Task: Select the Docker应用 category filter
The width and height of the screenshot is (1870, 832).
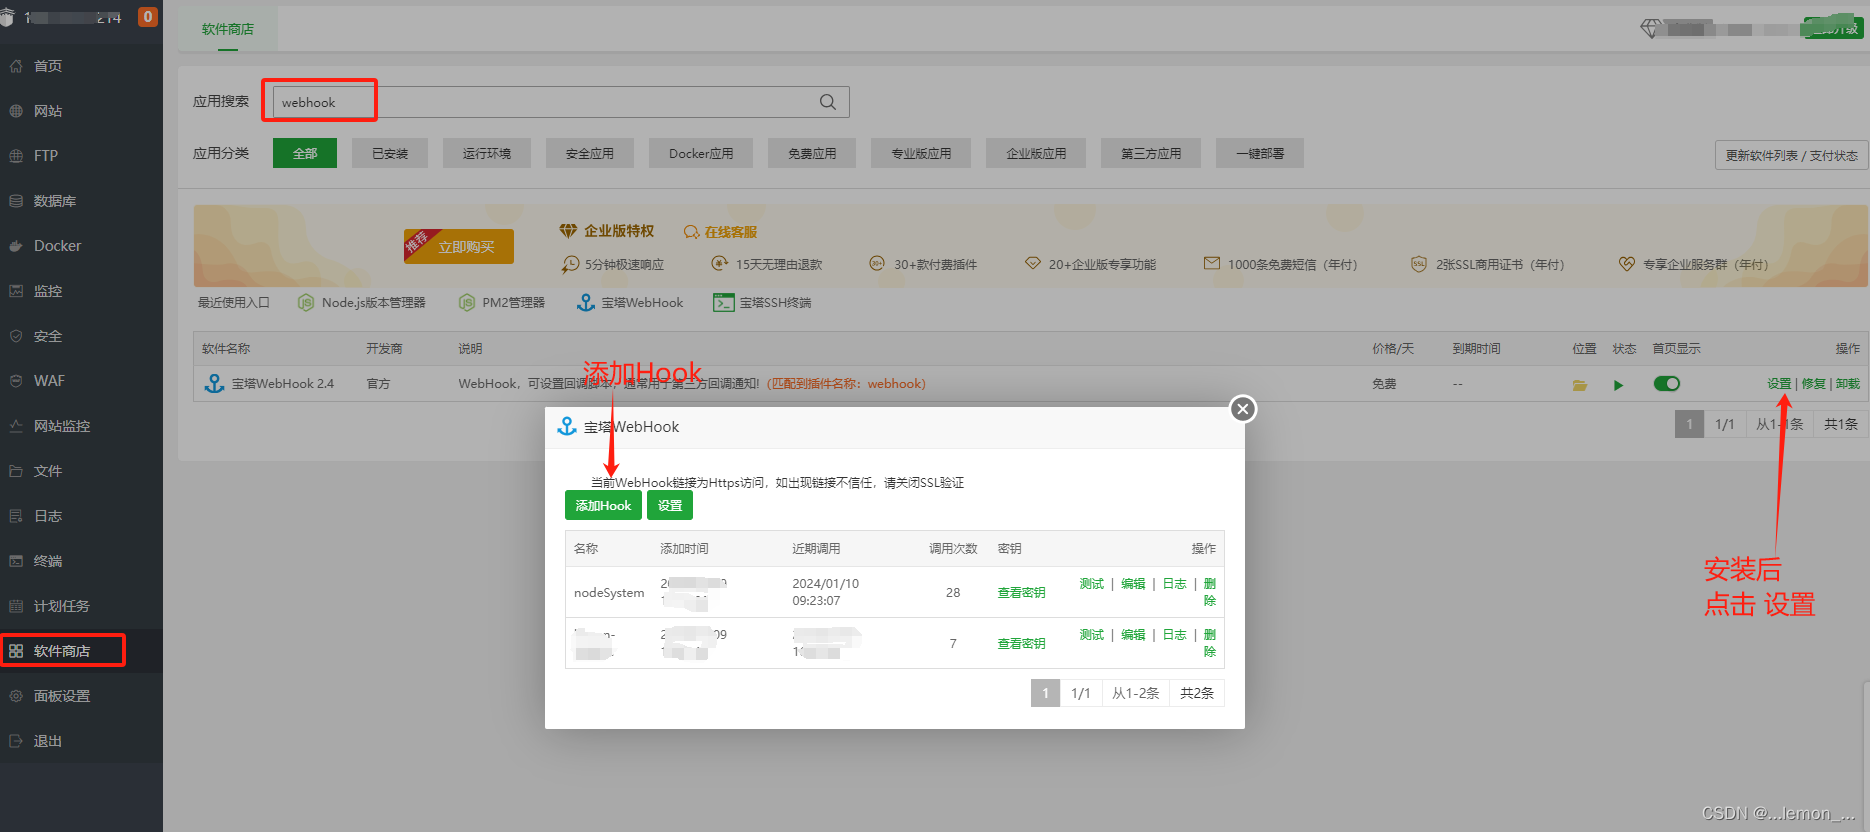Action: tap(701, 153)
